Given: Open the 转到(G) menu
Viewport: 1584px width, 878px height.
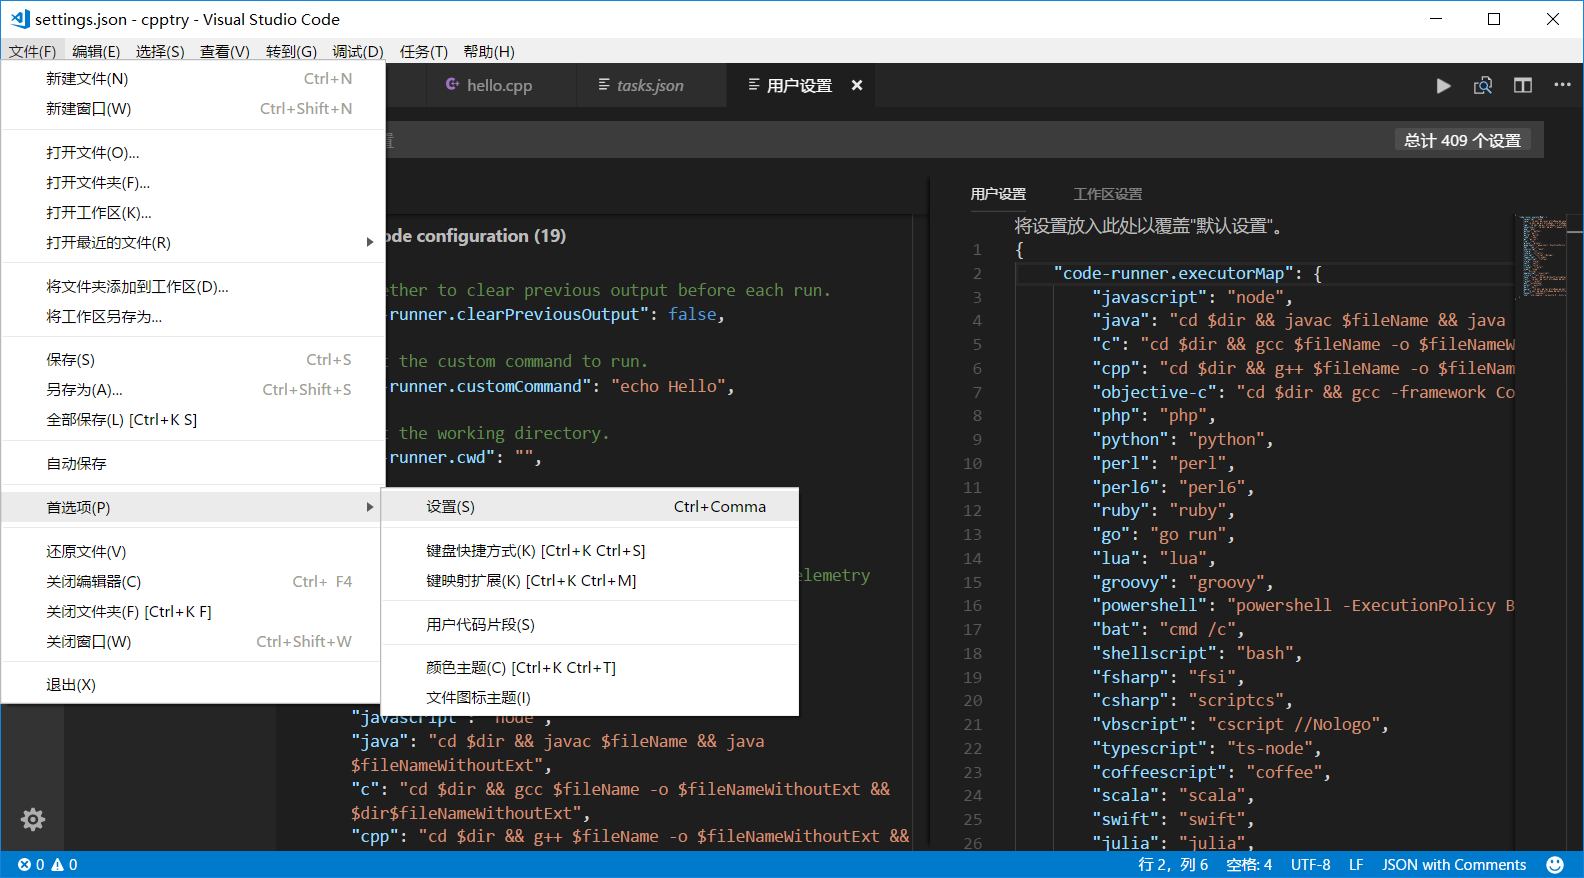Looking at the screenshot, I should [291, 52].
